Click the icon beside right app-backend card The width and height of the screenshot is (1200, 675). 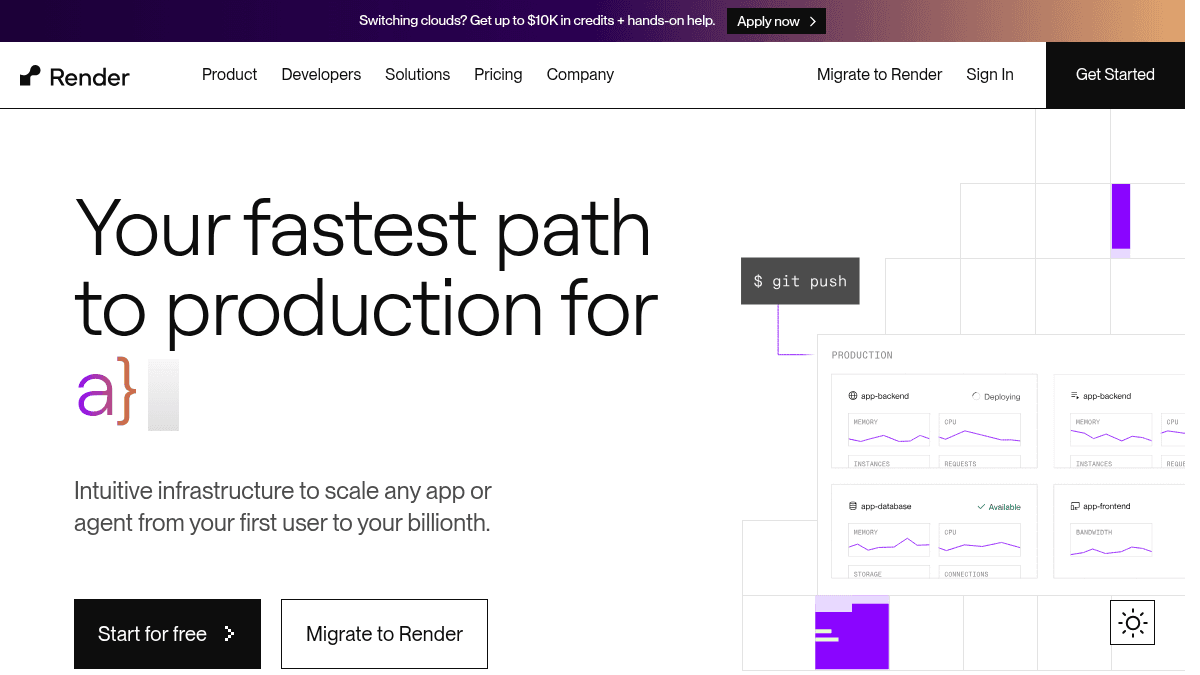(x=1075, y=396)
